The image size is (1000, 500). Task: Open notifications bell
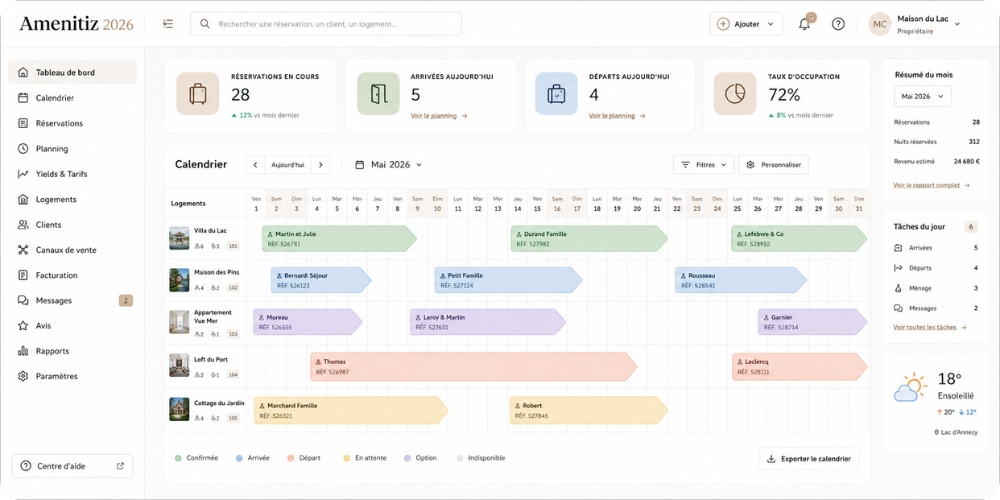pyautogui.click(x=804, y=24)
